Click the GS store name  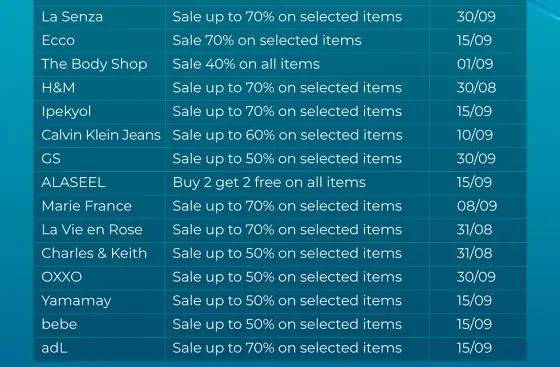coord(51,159)
